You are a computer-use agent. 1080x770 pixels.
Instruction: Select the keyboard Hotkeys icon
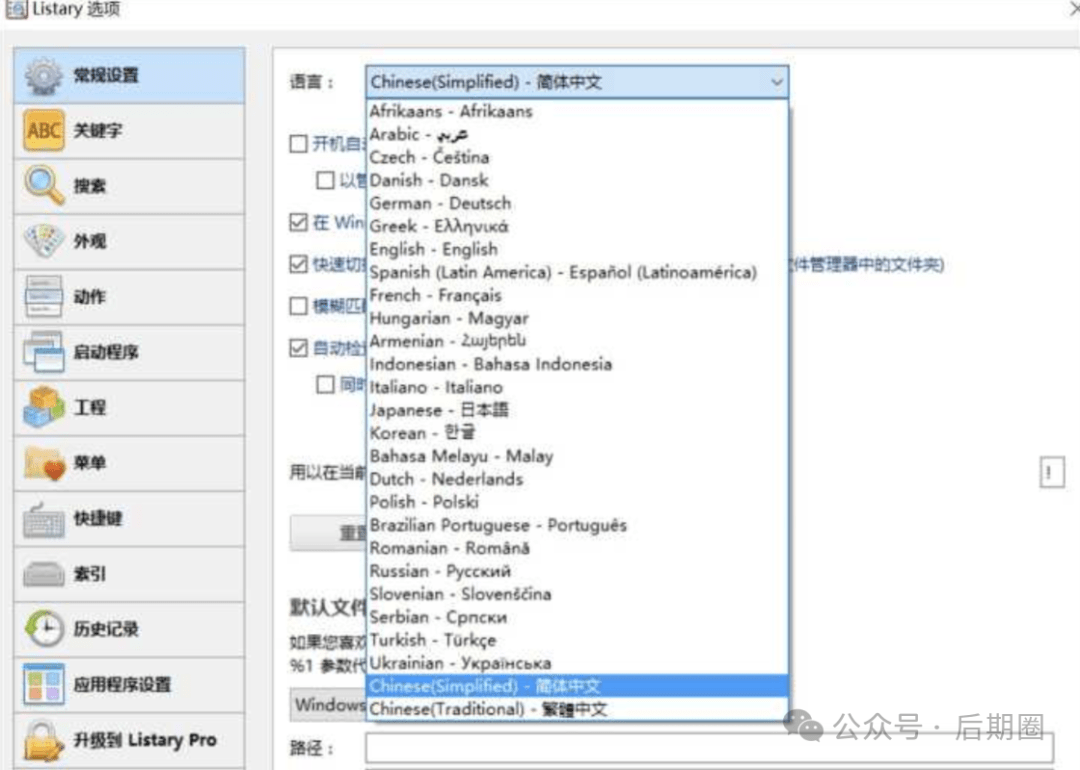pos(43,519)
